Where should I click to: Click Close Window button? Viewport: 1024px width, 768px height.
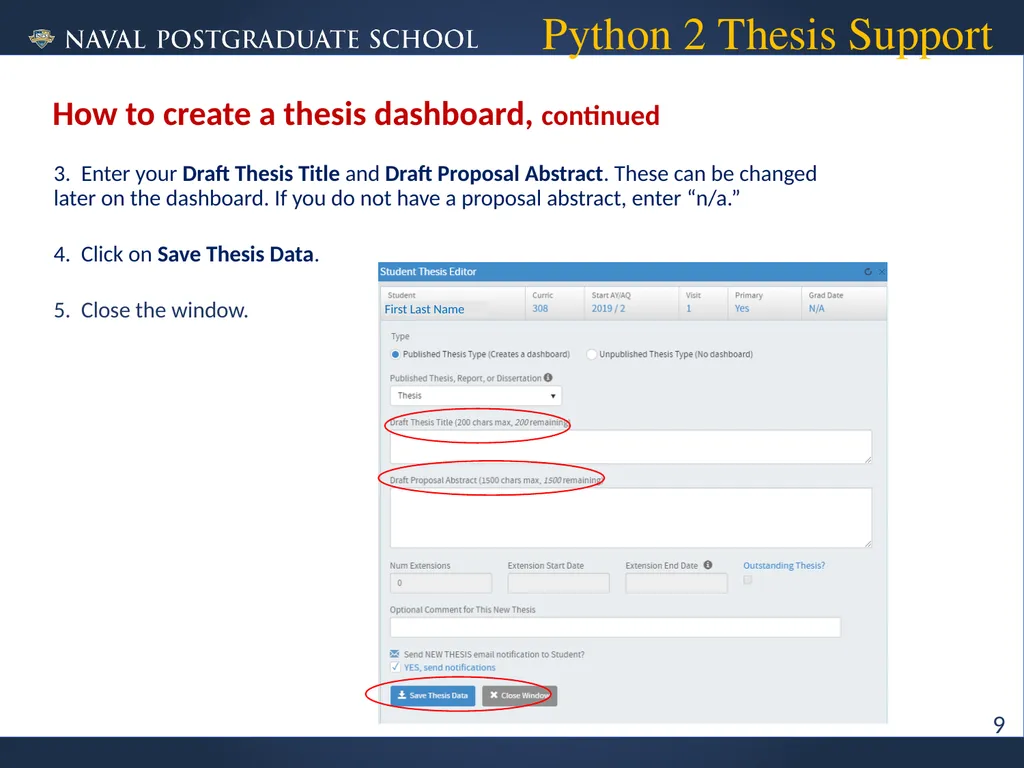tap(519, 696)
